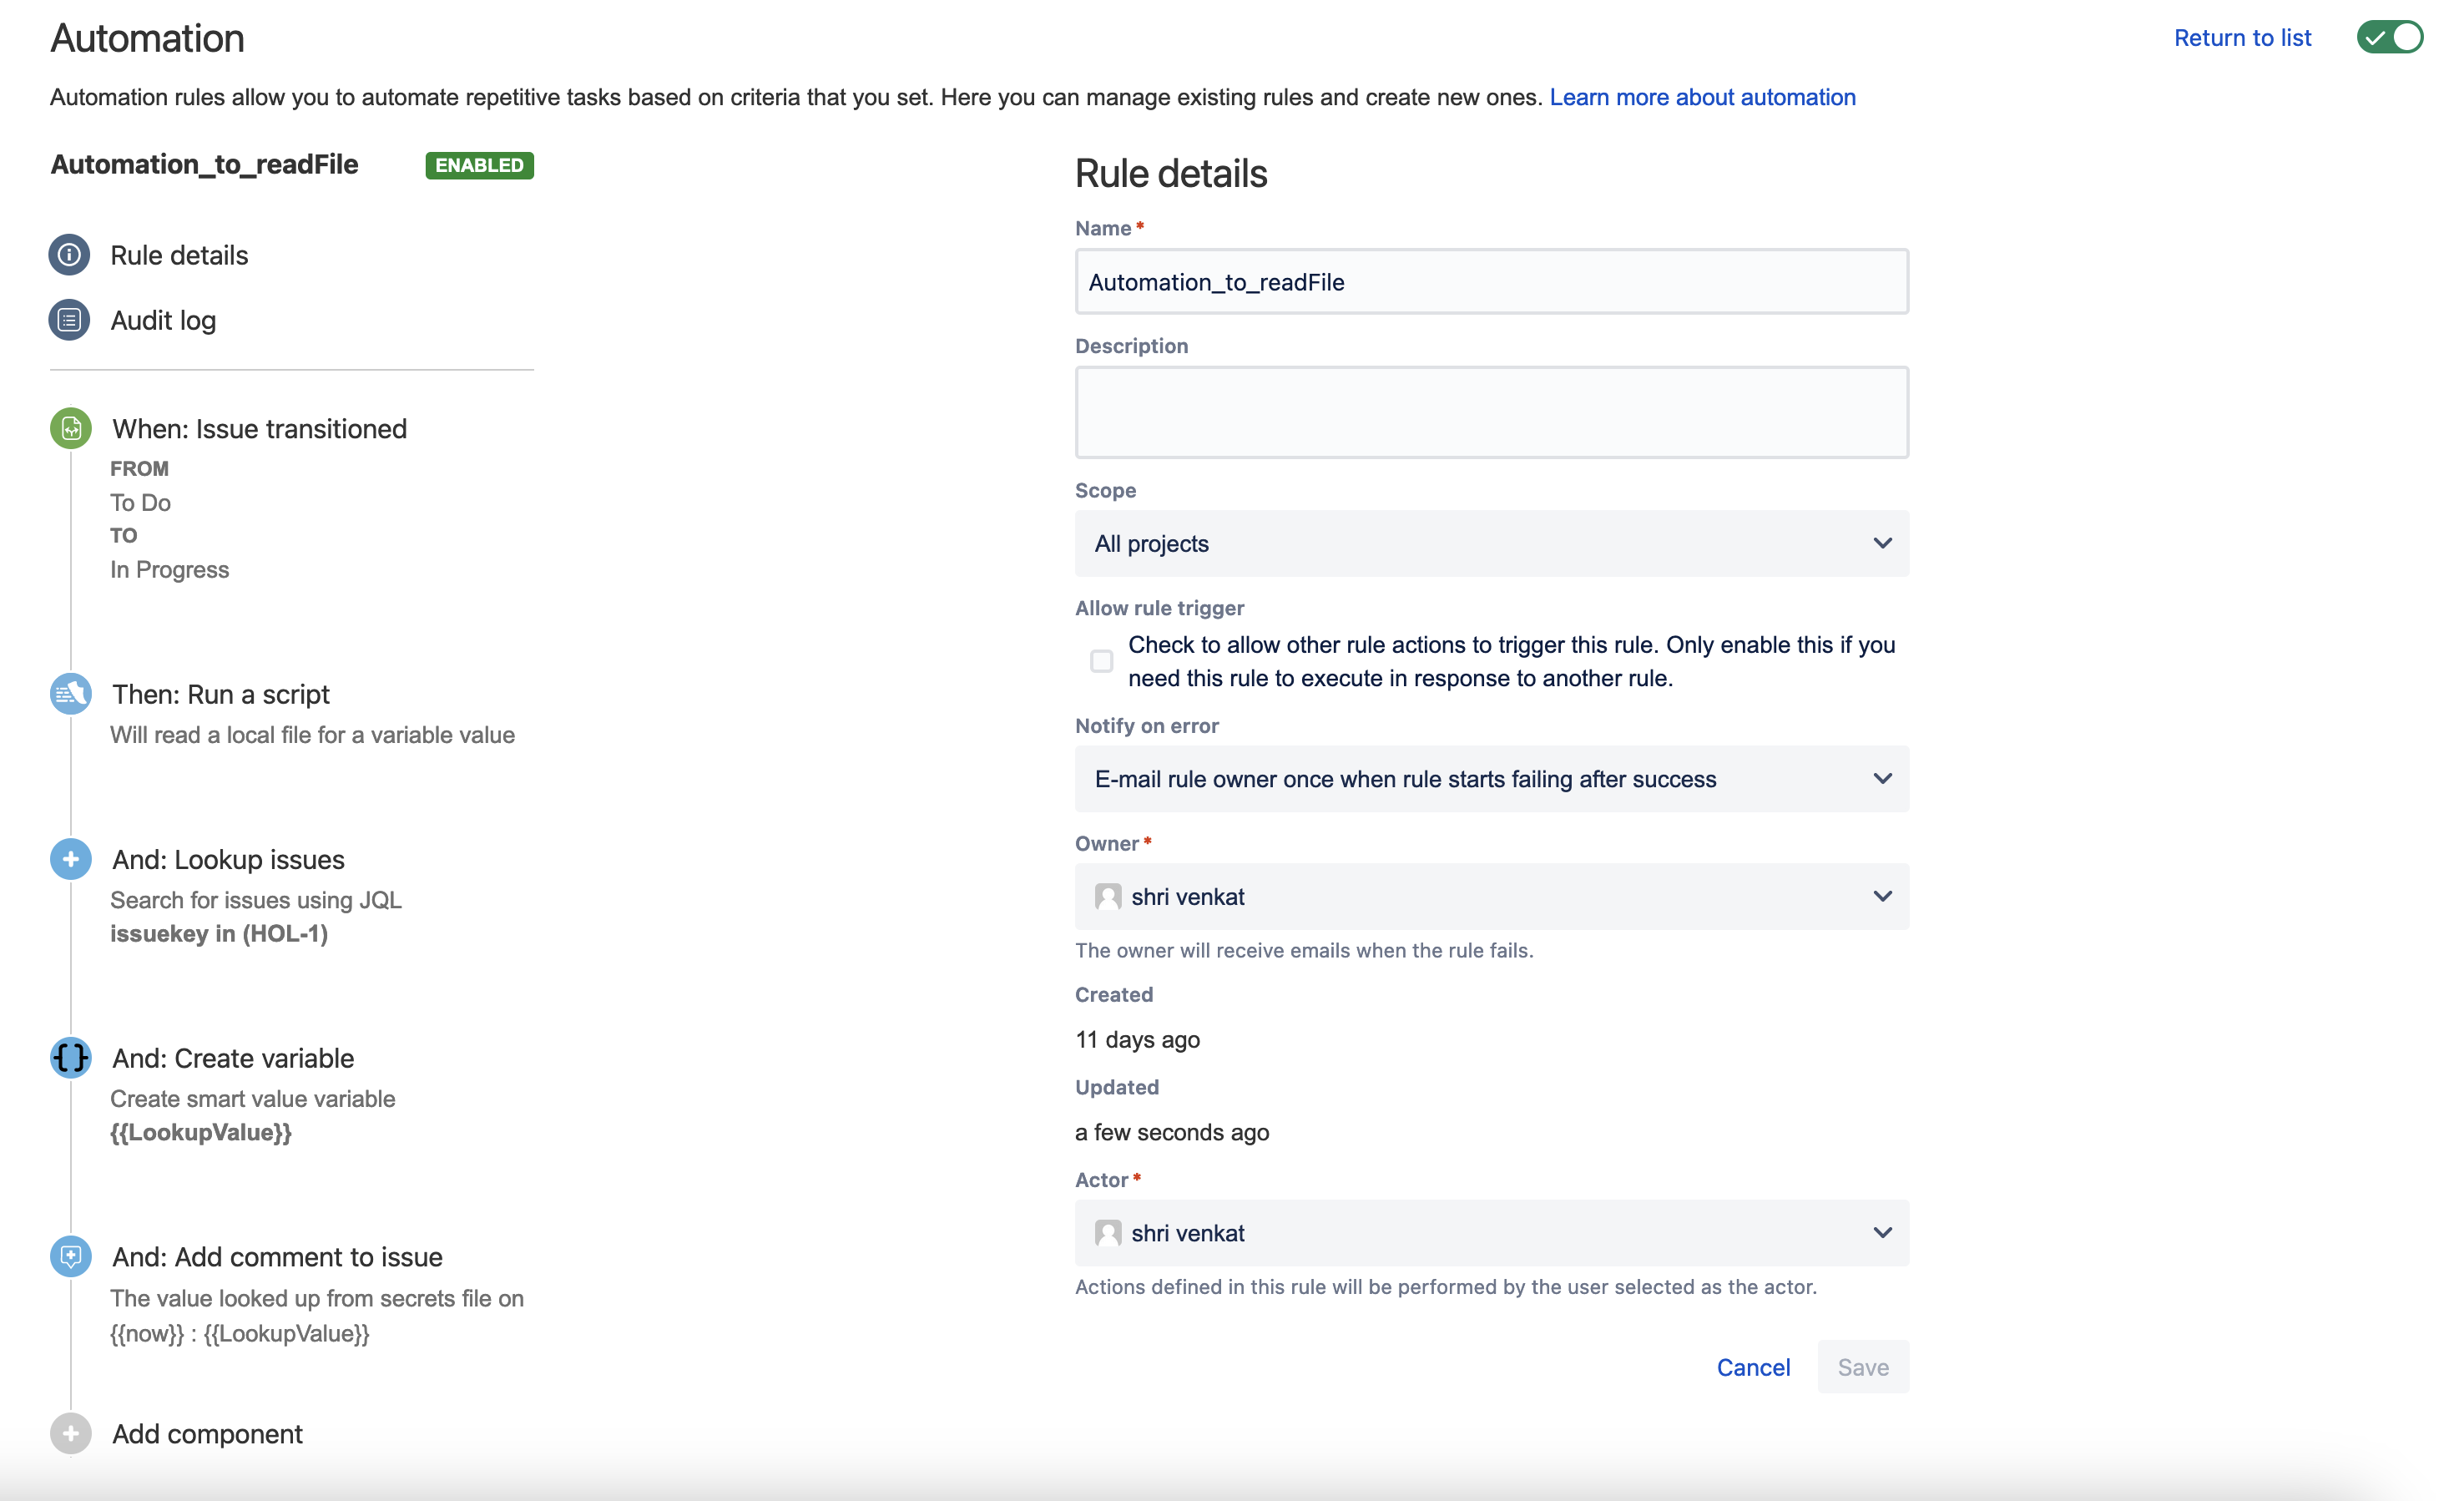Open Learn more about automation link
This screenshot has width=2464, height=1501.
click(1702, 97)
